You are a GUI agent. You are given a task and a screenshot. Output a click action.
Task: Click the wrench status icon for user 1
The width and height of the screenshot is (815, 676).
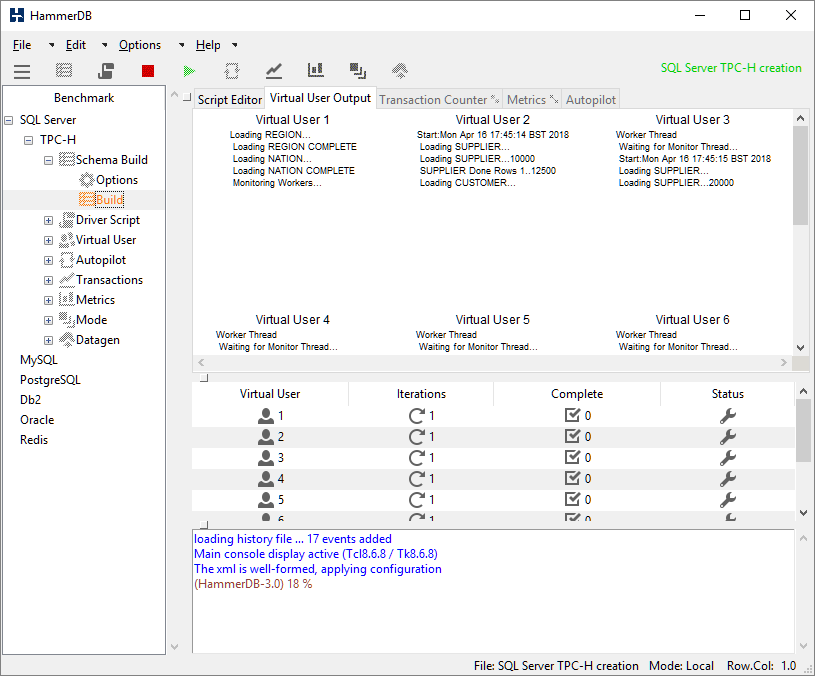728,416
